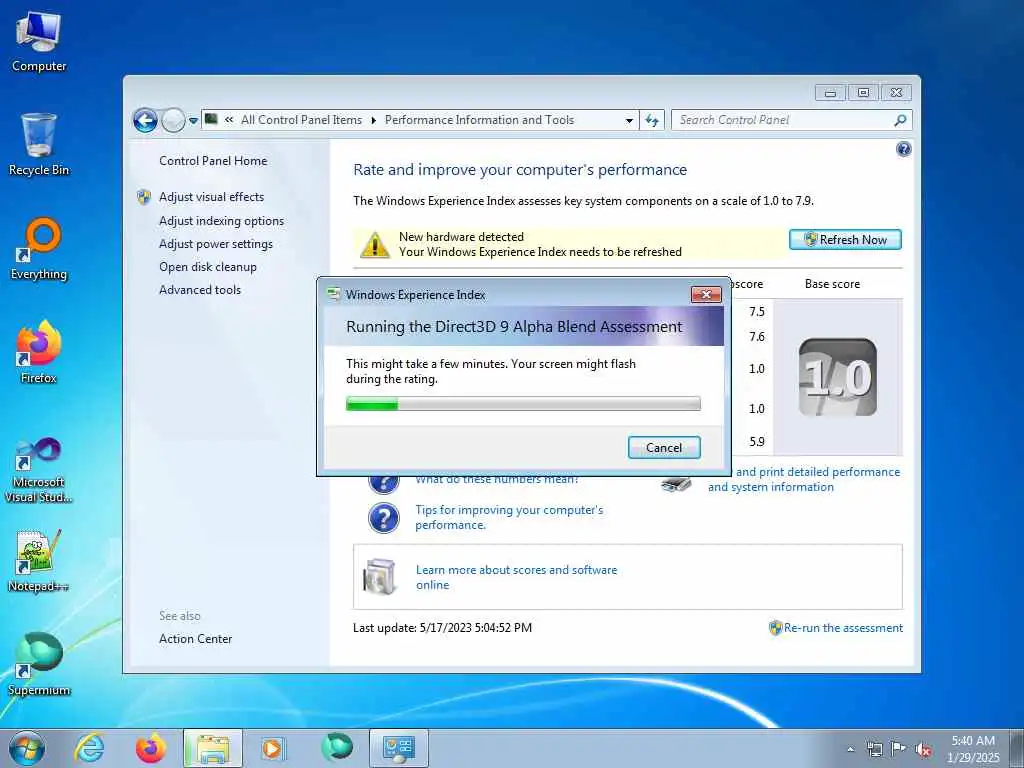1024x768 pixels.
Task: Open the network tray icon
Action: click(874, 749)
